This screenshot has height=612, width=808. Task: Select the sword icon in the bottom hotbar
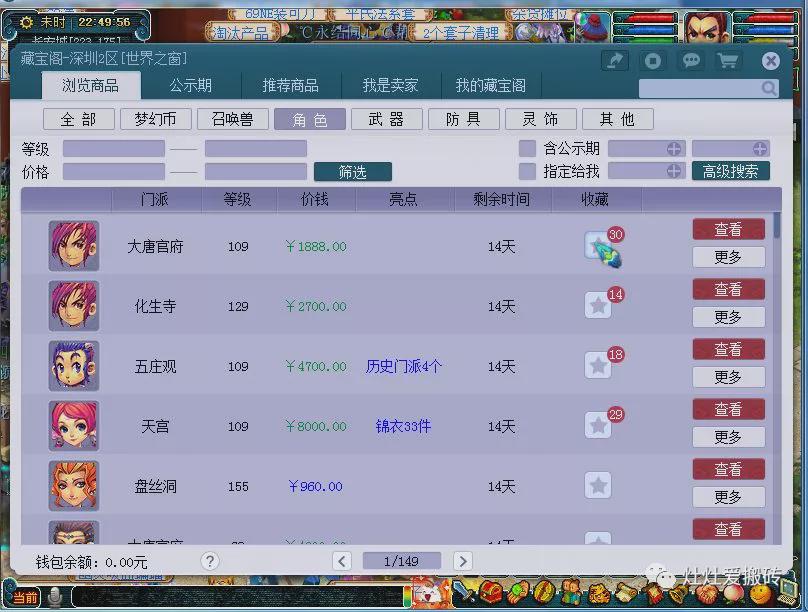[x=462, y=593]
